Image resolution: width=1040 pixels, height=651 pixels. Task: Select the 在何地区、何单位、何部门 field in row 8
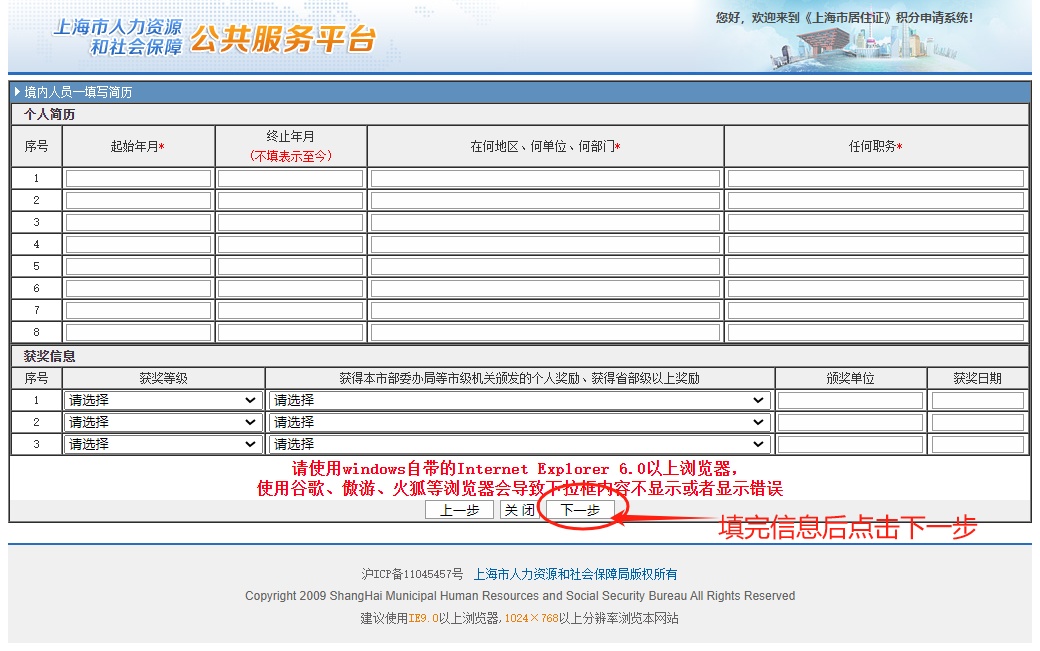coord(545,332)
